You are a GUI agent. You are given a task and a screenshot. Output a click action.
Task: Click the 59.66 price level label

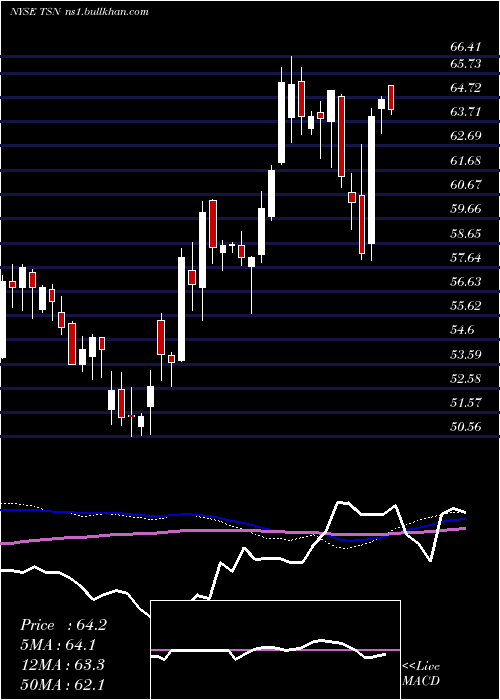click(x=465, y=208)
